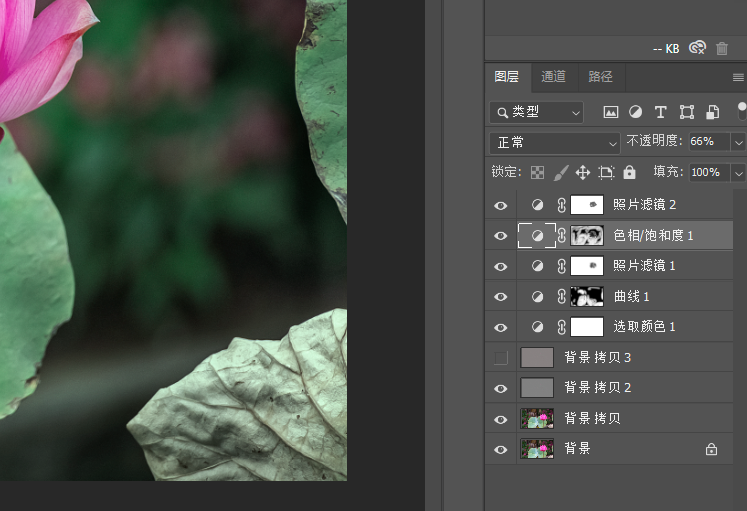The width and height of the screenshot is (747, 511).
Task: Filter layers by shape type
Action: click(687, 112)
